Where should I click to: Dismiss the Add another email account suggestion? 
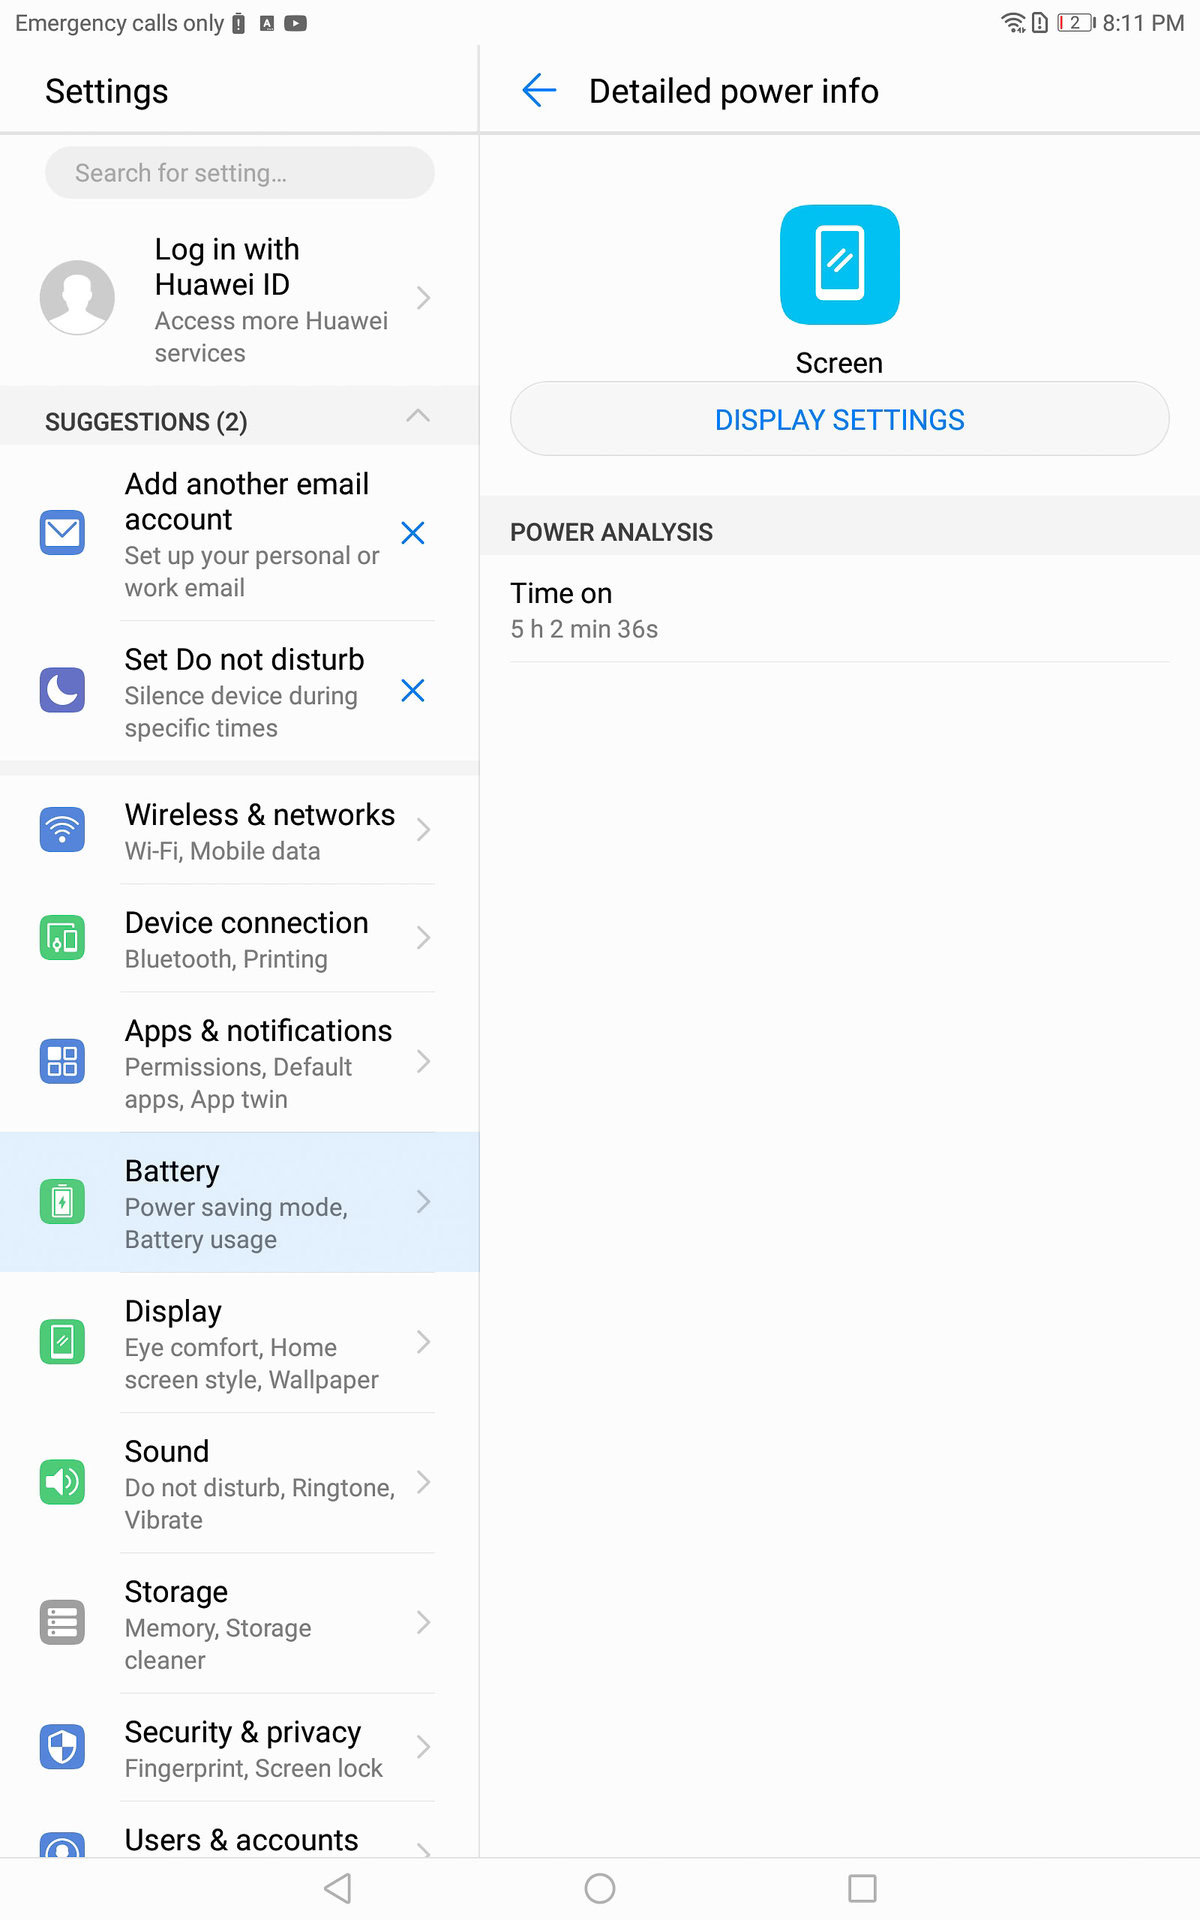[x=413, y=533]
